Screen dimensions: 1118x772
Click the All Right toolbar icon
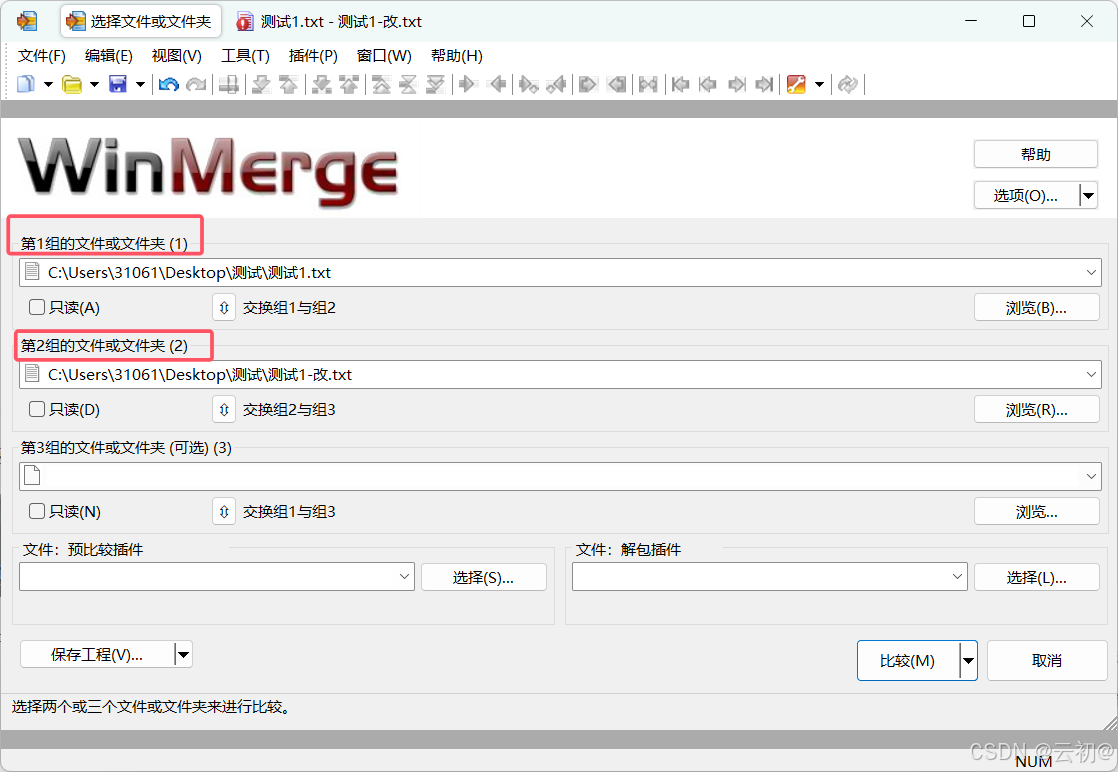(588, 84)
